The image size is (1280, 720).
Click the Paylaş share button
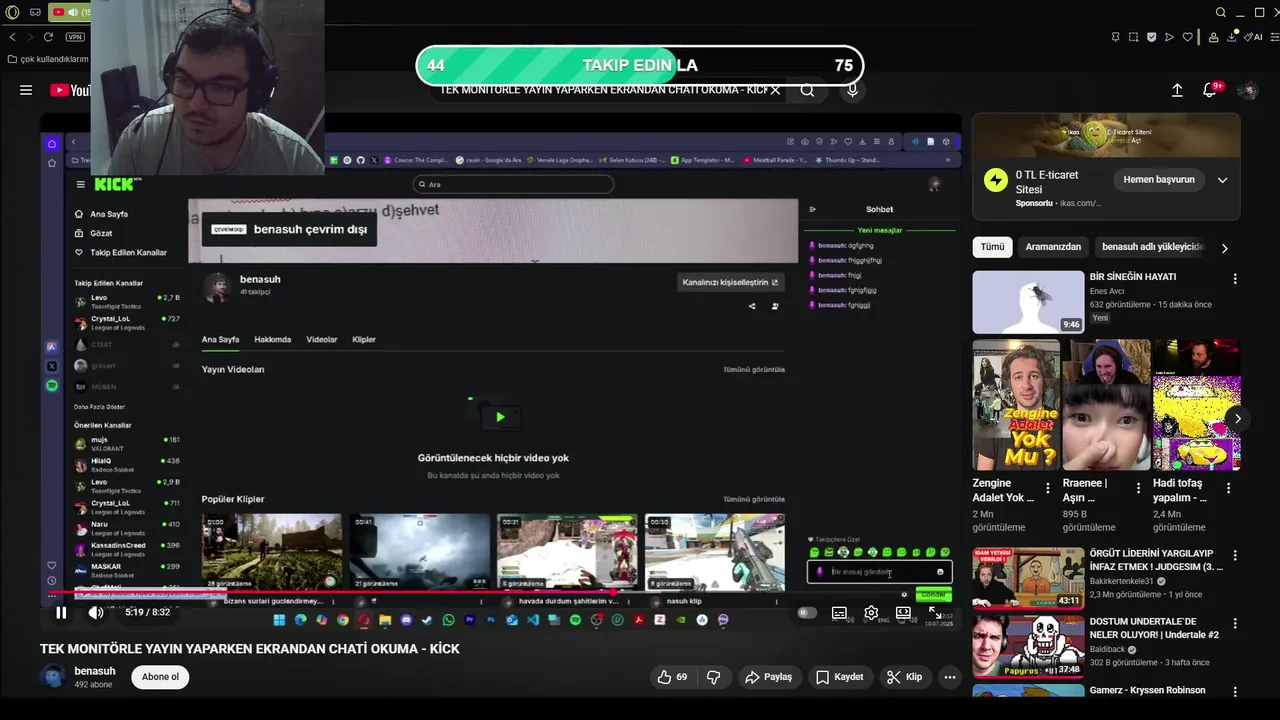click(768, 677)
